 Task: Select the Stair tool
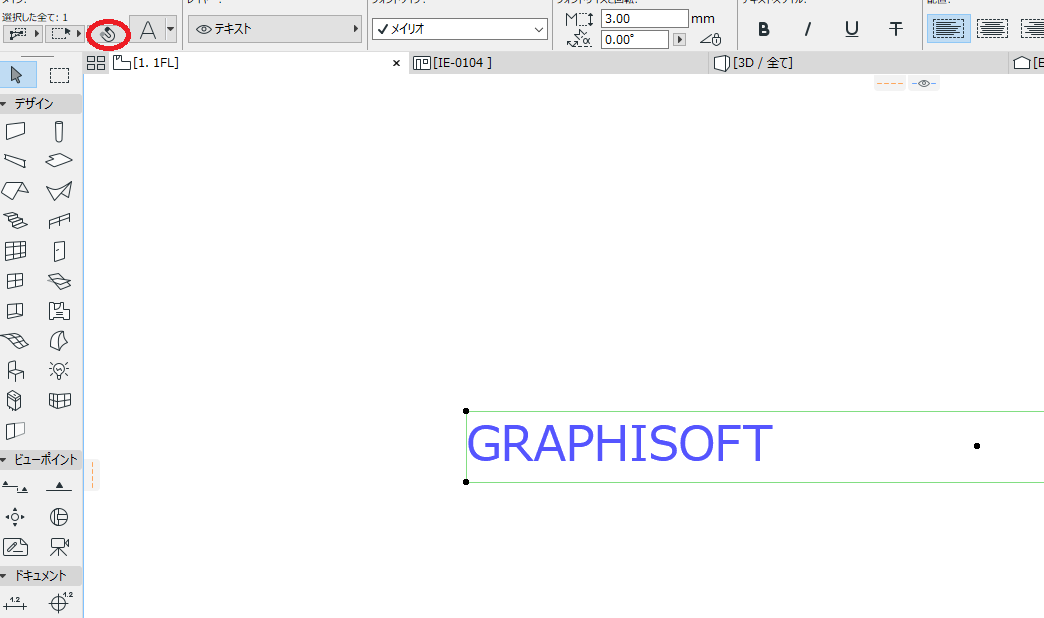15,220
